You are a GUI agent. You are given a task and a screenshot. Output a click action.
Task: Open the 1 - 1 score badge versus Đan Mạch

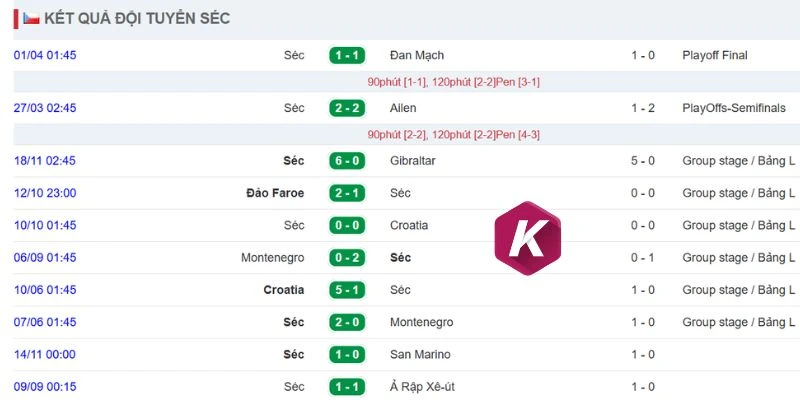[347, 55]
